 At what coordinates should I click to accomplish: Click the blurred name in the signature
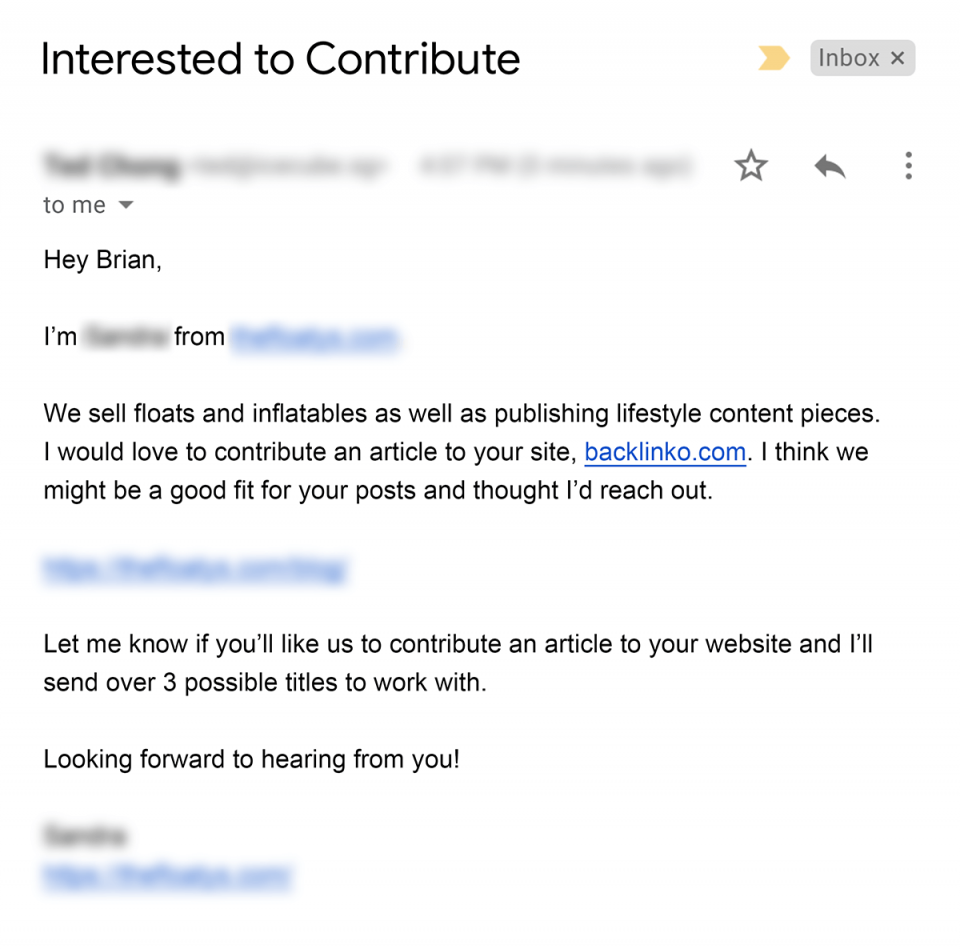pos(84,835)
